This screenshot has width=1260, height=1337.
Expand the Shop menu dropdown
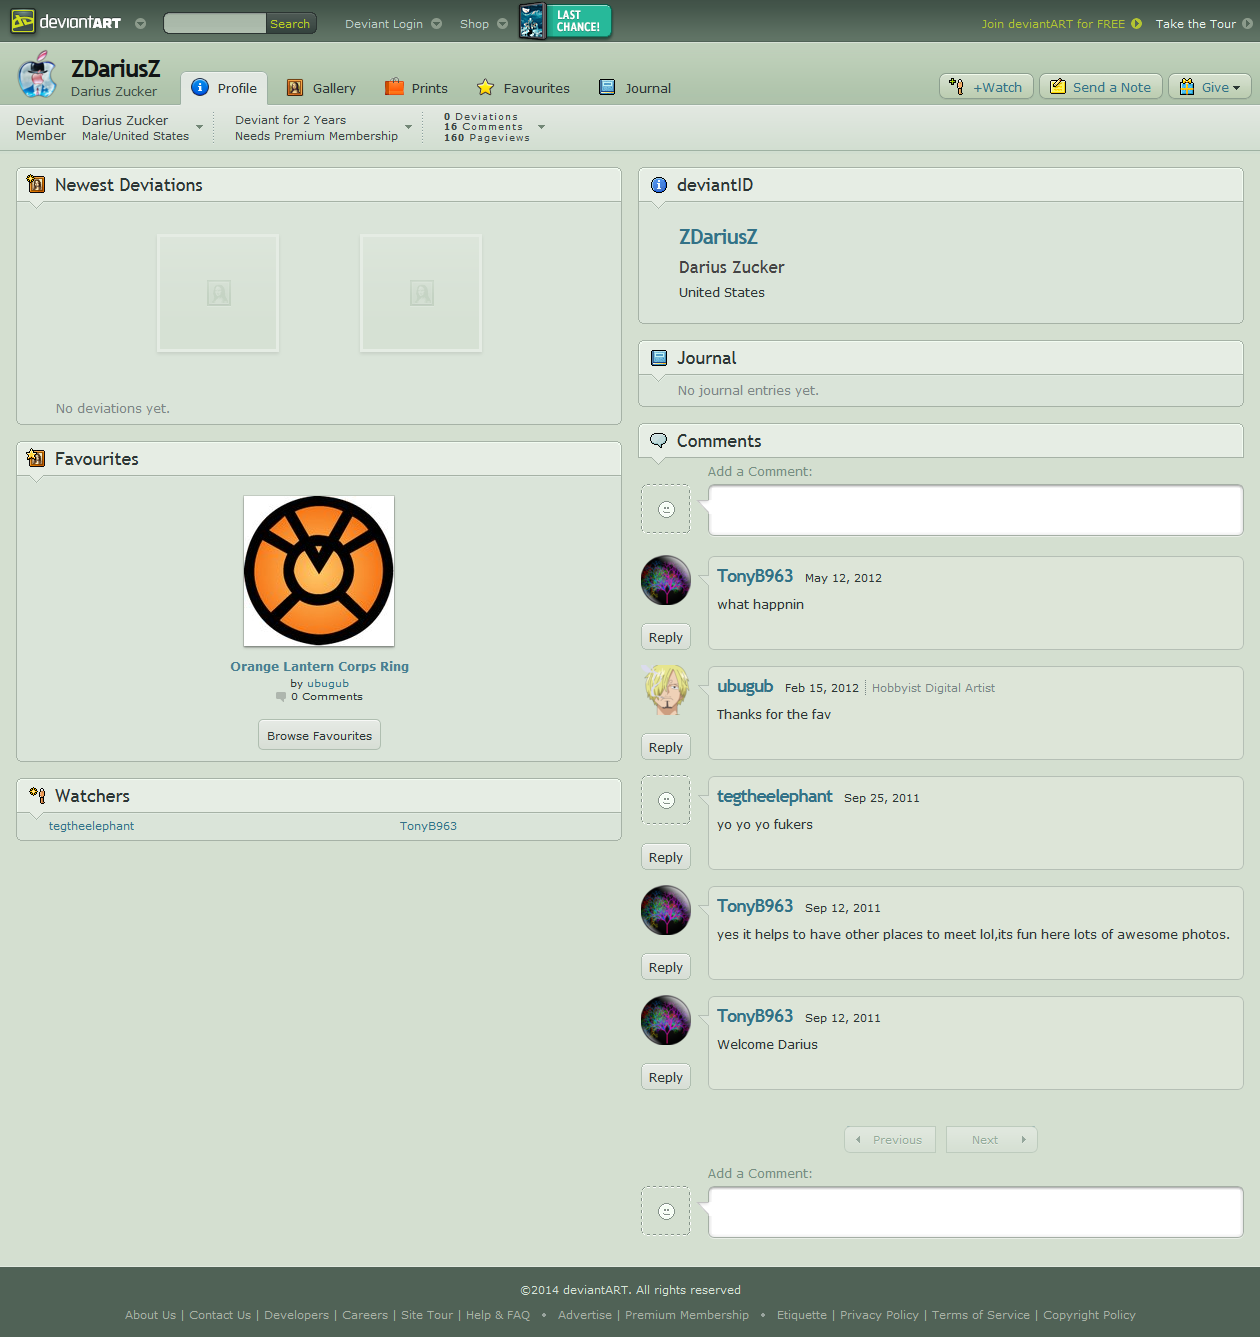click(x=502, y=24)
